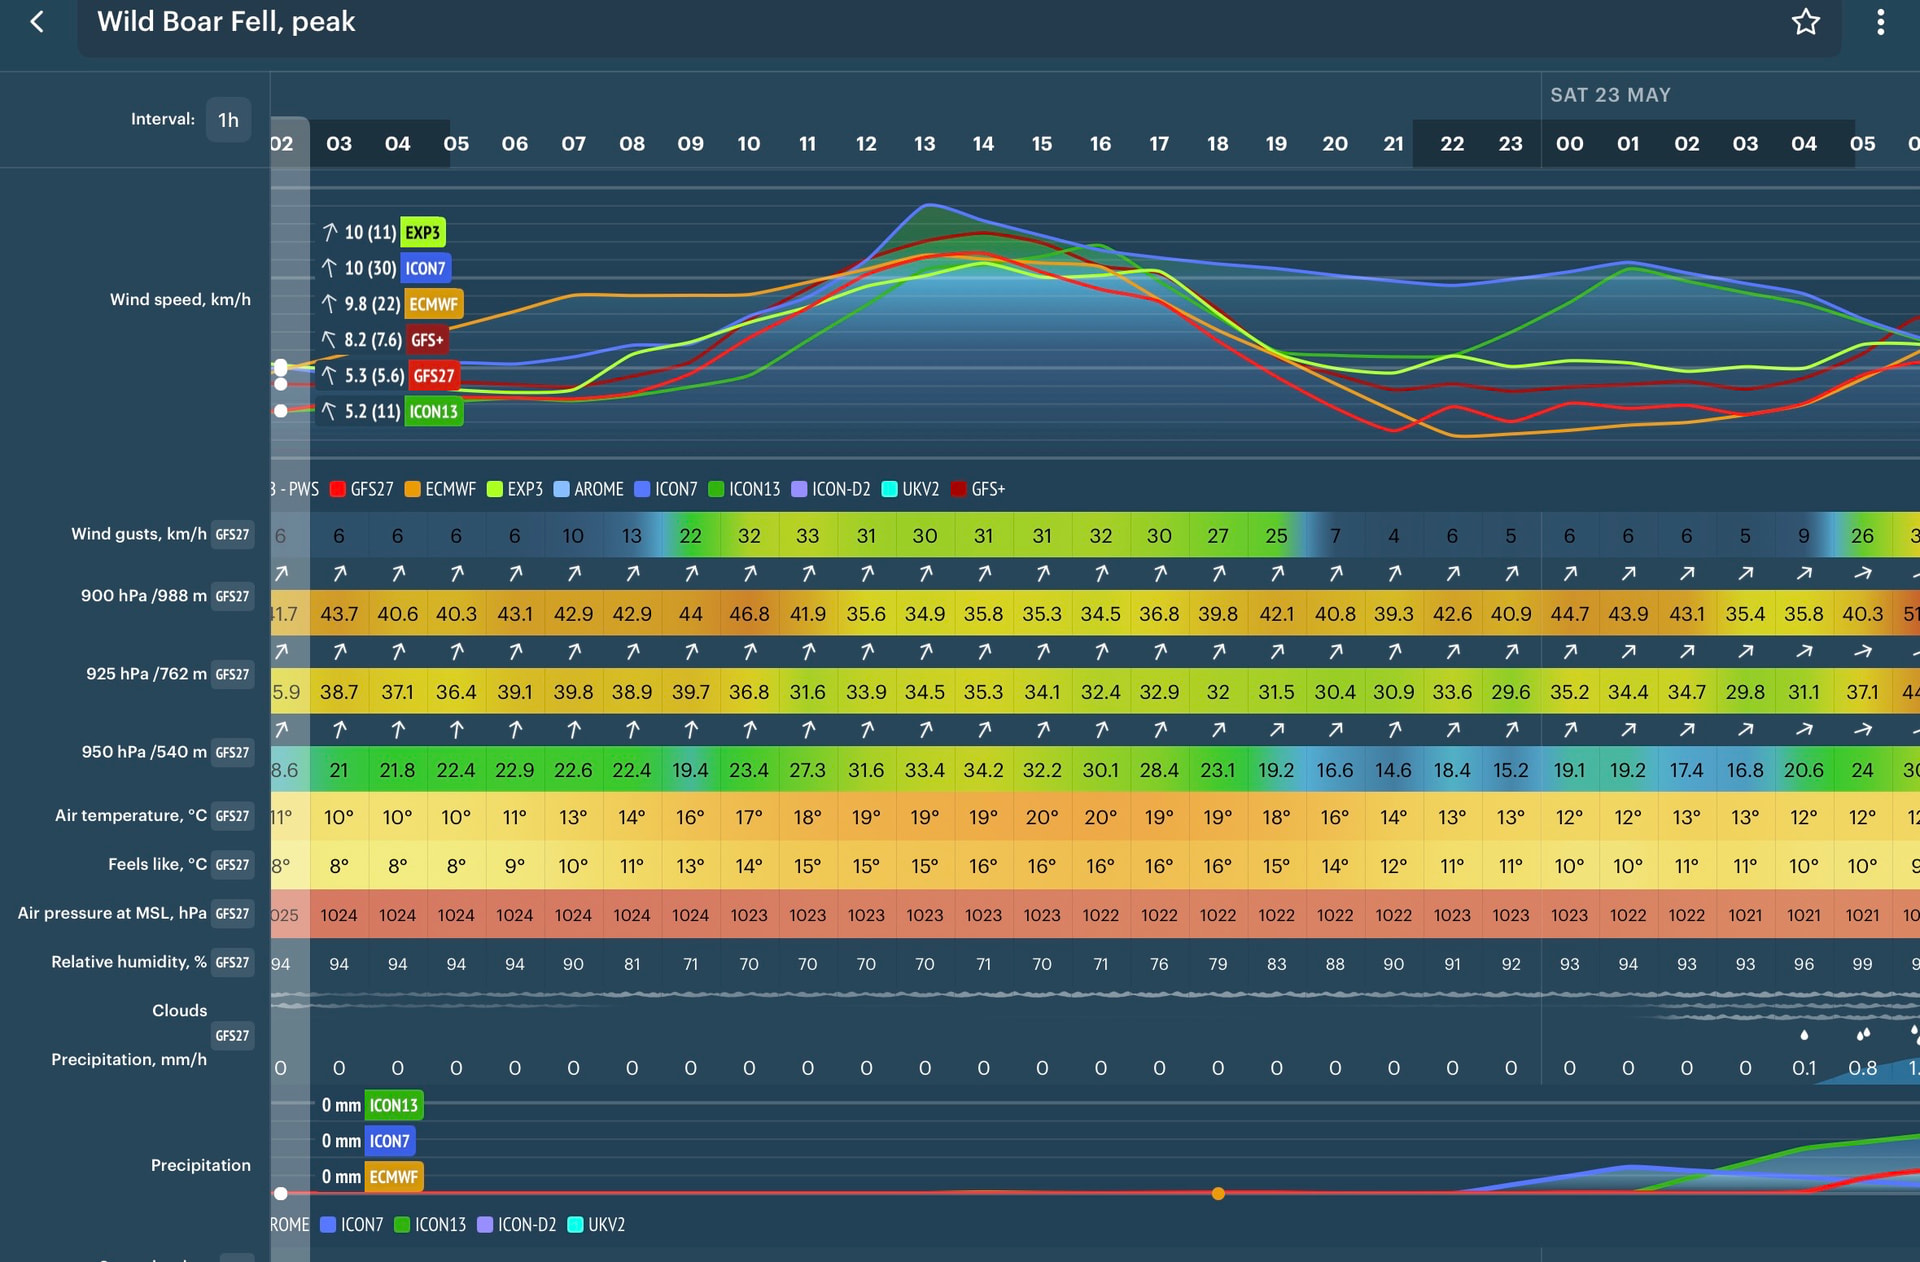Change model for Relative humidity GFS27 badge
Viewport: 1920px width, 1262px height.
pos(232,962)
